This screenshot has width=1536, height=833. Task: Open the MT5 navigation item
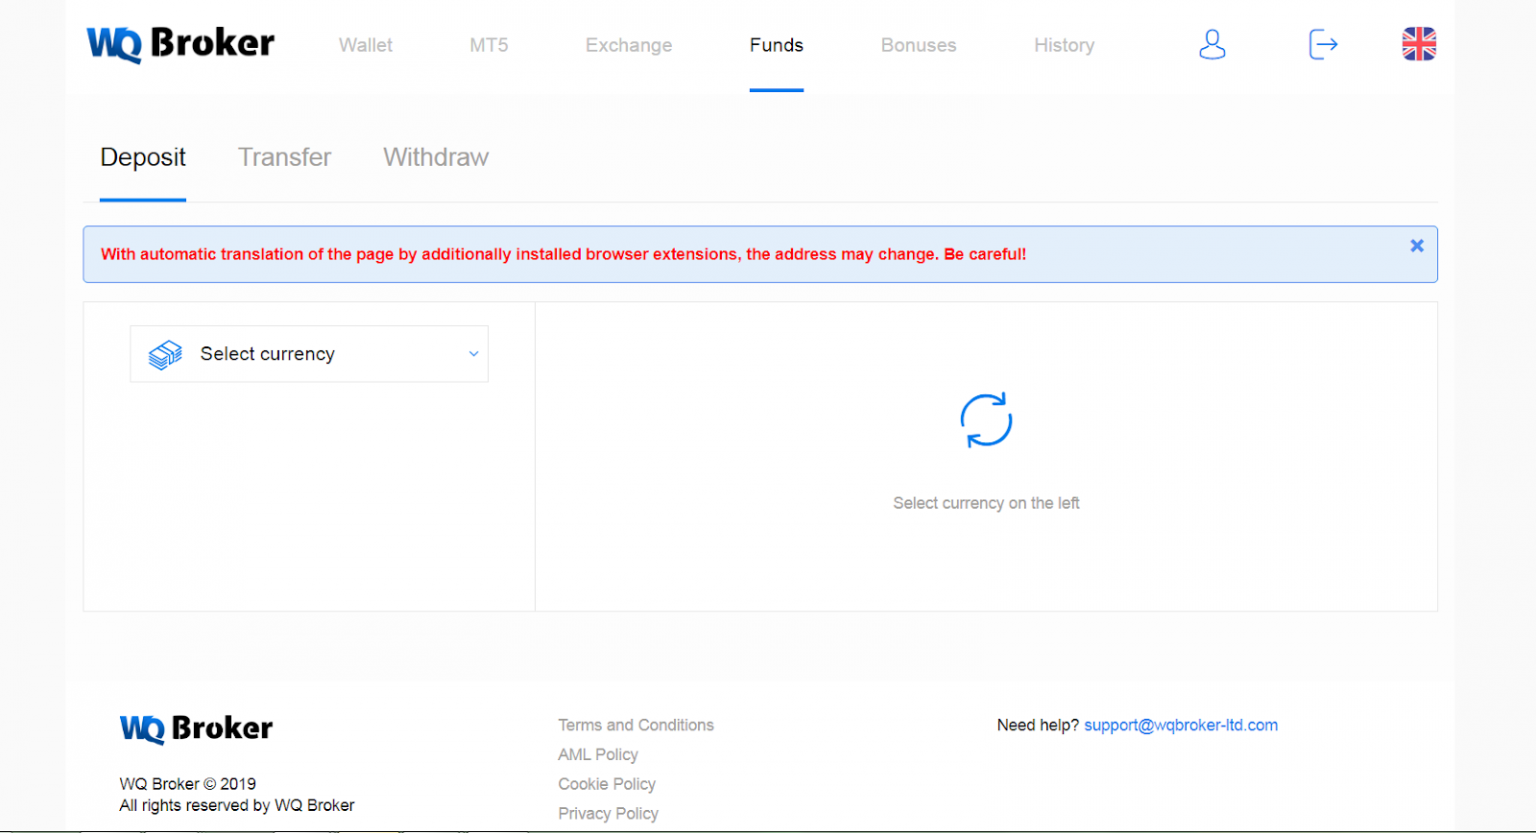click(x=489, y=45)
